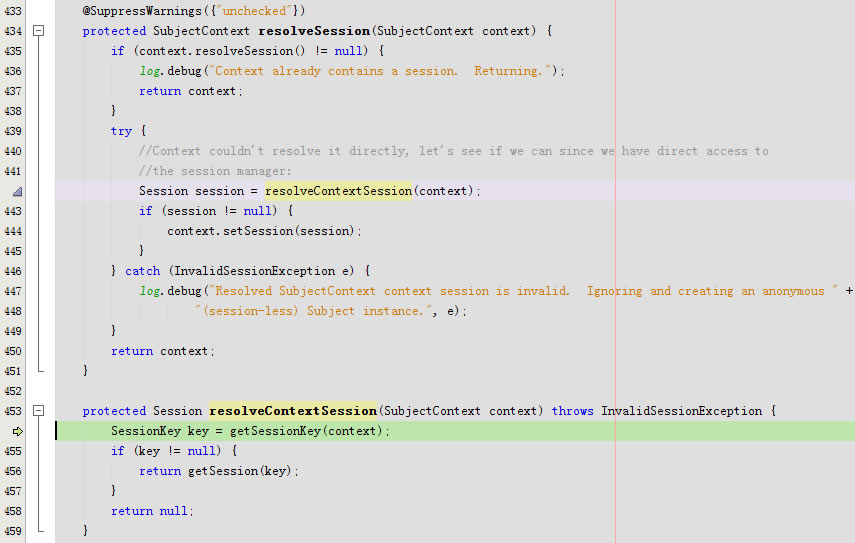Click line number 433 in the gutter
The image size is (855, 543).
click(x=13, y=11)
